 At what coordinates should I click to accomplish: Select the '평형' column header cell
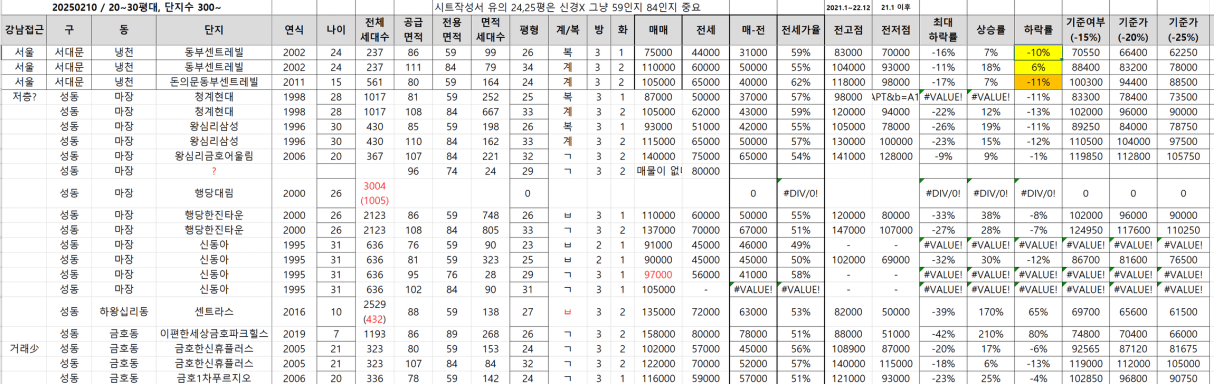pyautogui.click(x=529, y=29)
